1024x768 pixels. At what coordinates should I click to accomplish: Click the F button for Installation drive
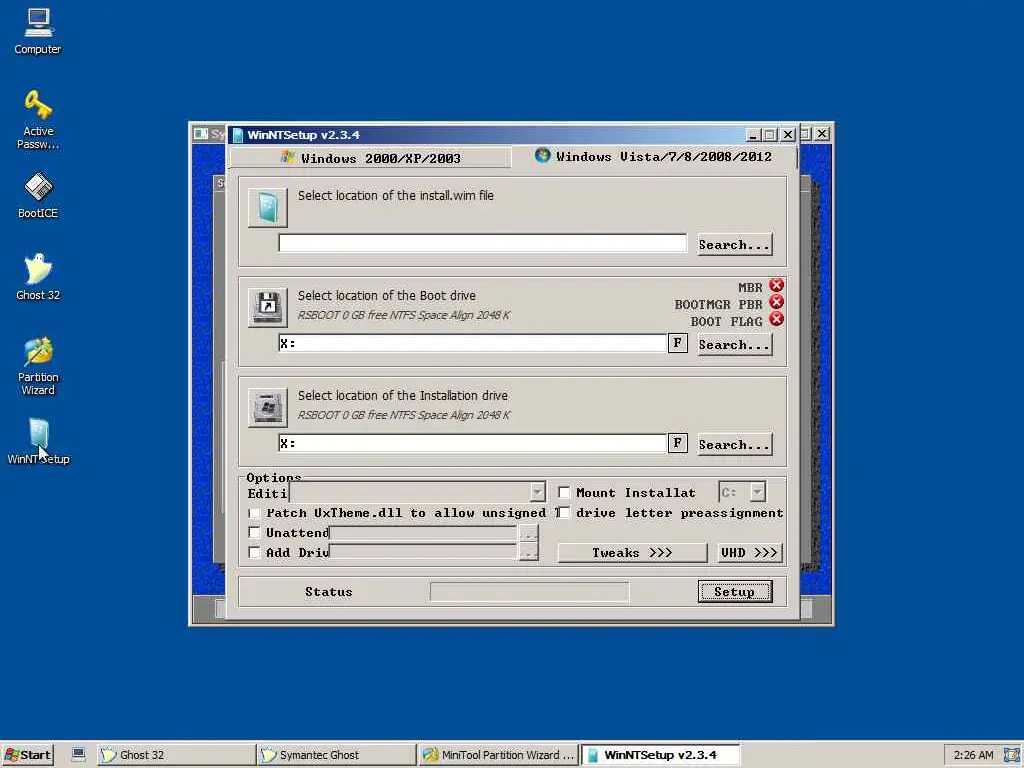coord(677,443)
